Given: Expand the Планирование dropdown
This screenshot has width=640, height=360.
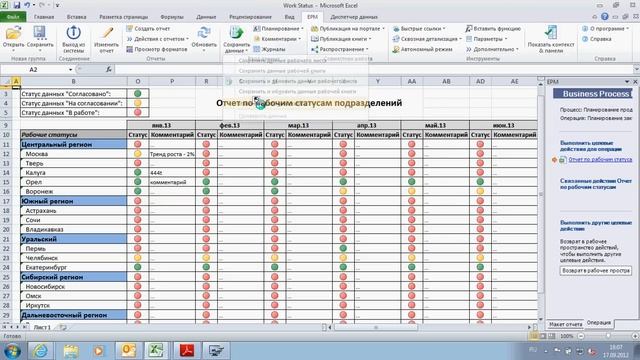Looking at the screenshot, I should (x=302, y=29).
